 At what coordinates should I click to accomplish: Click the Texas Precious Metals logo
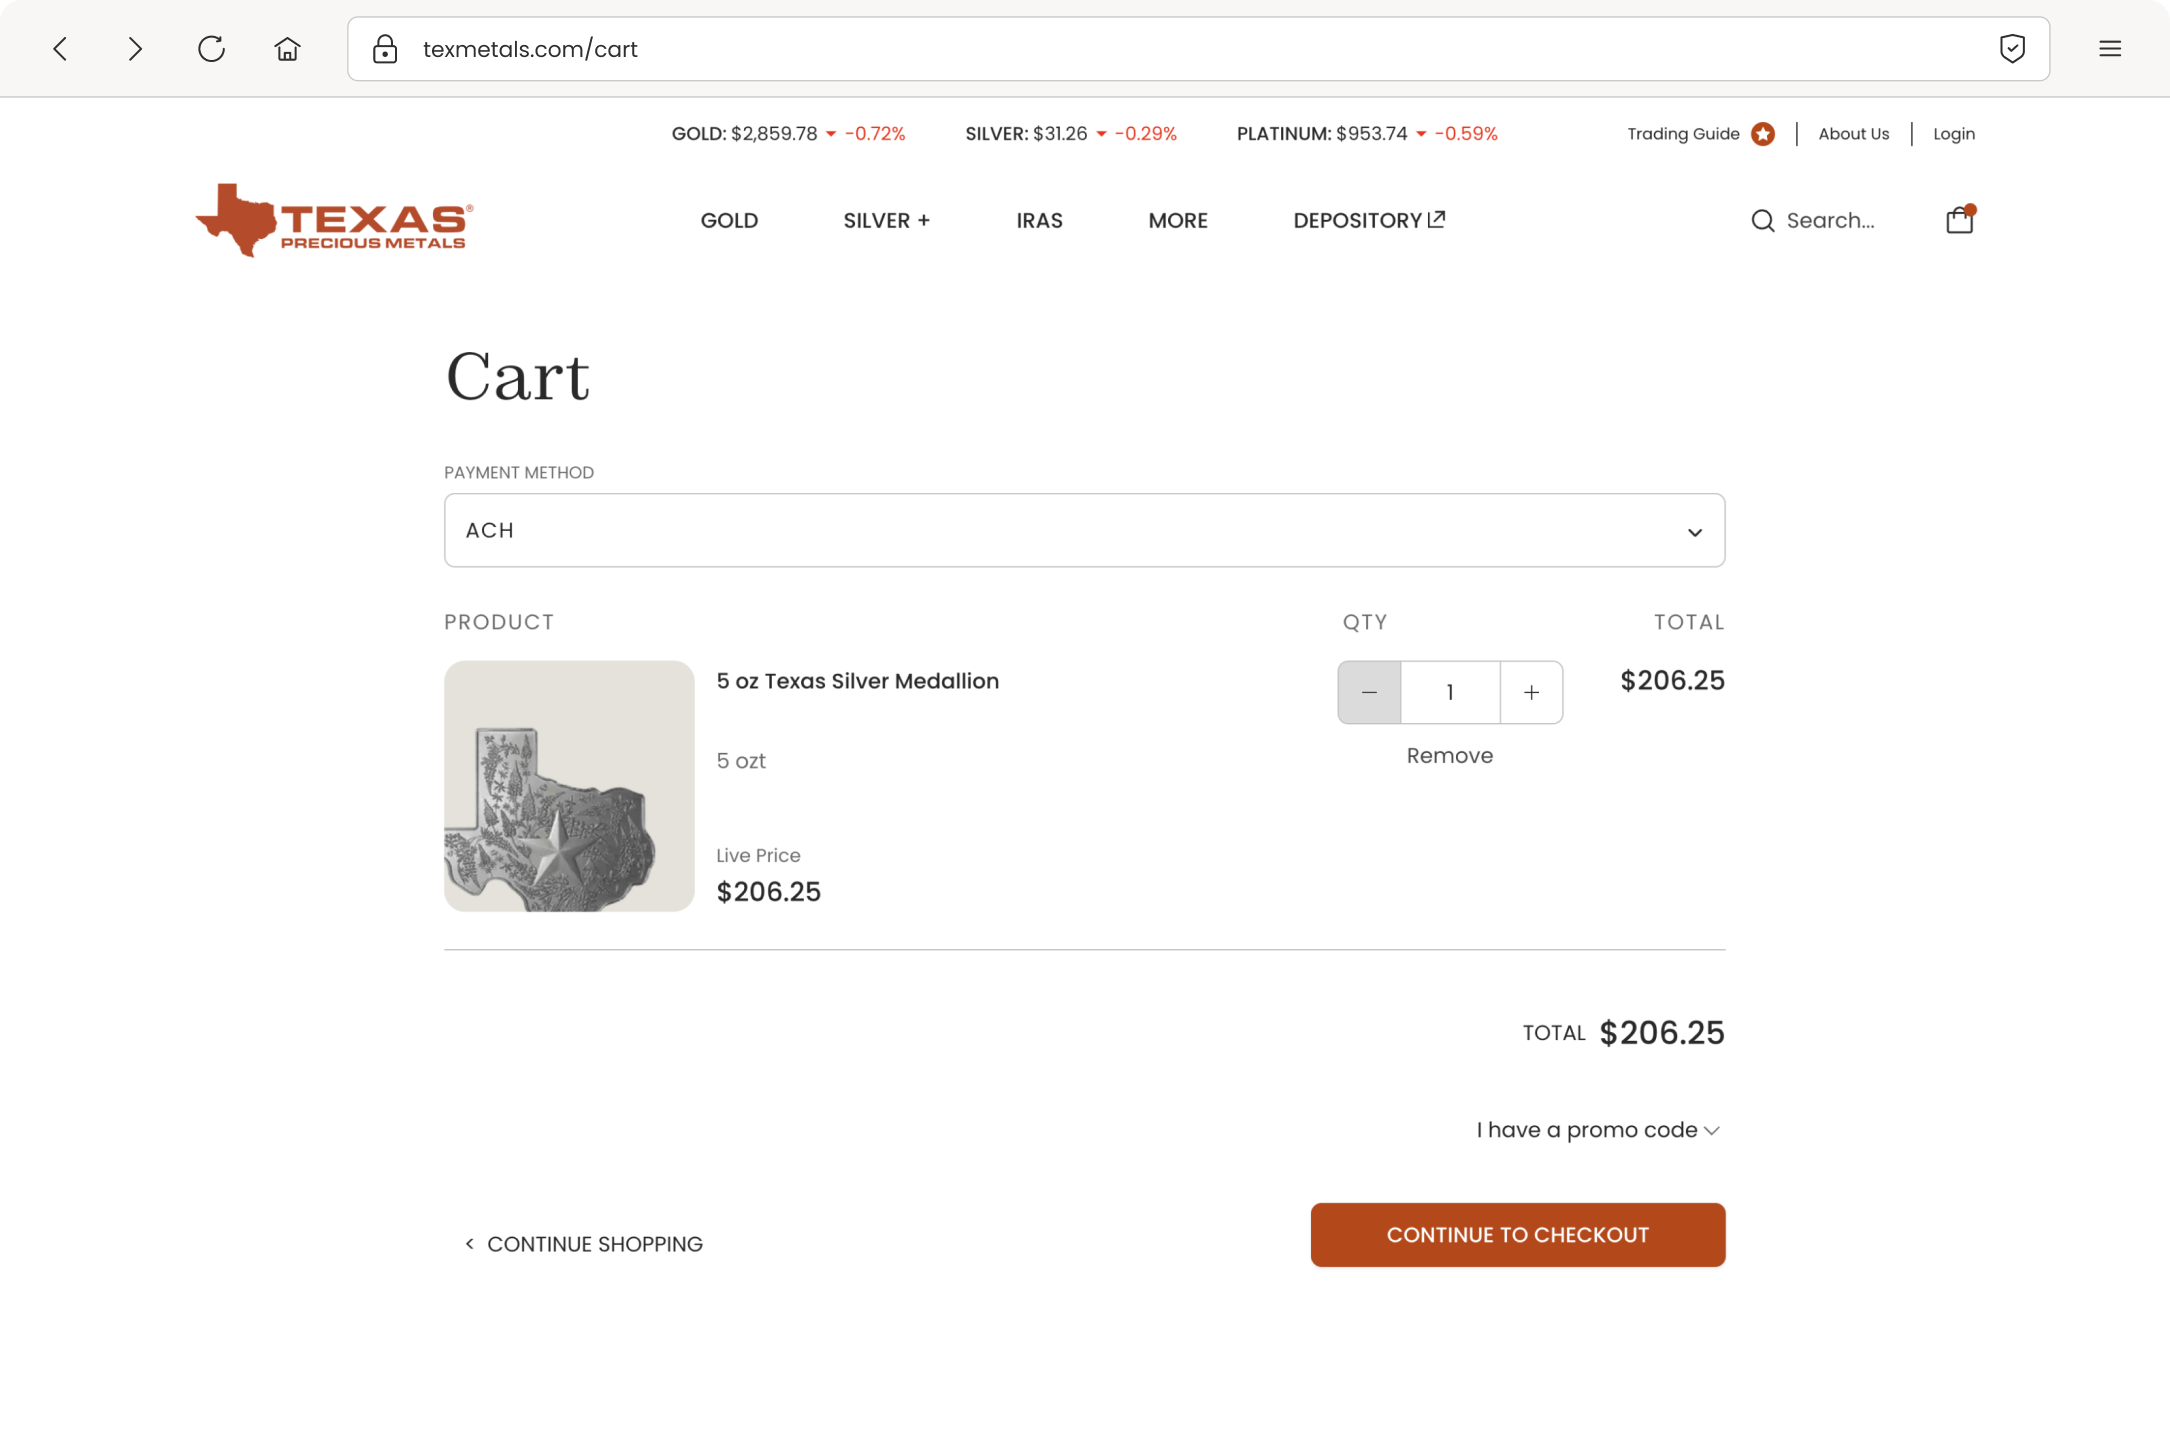[x=334, y=220]
